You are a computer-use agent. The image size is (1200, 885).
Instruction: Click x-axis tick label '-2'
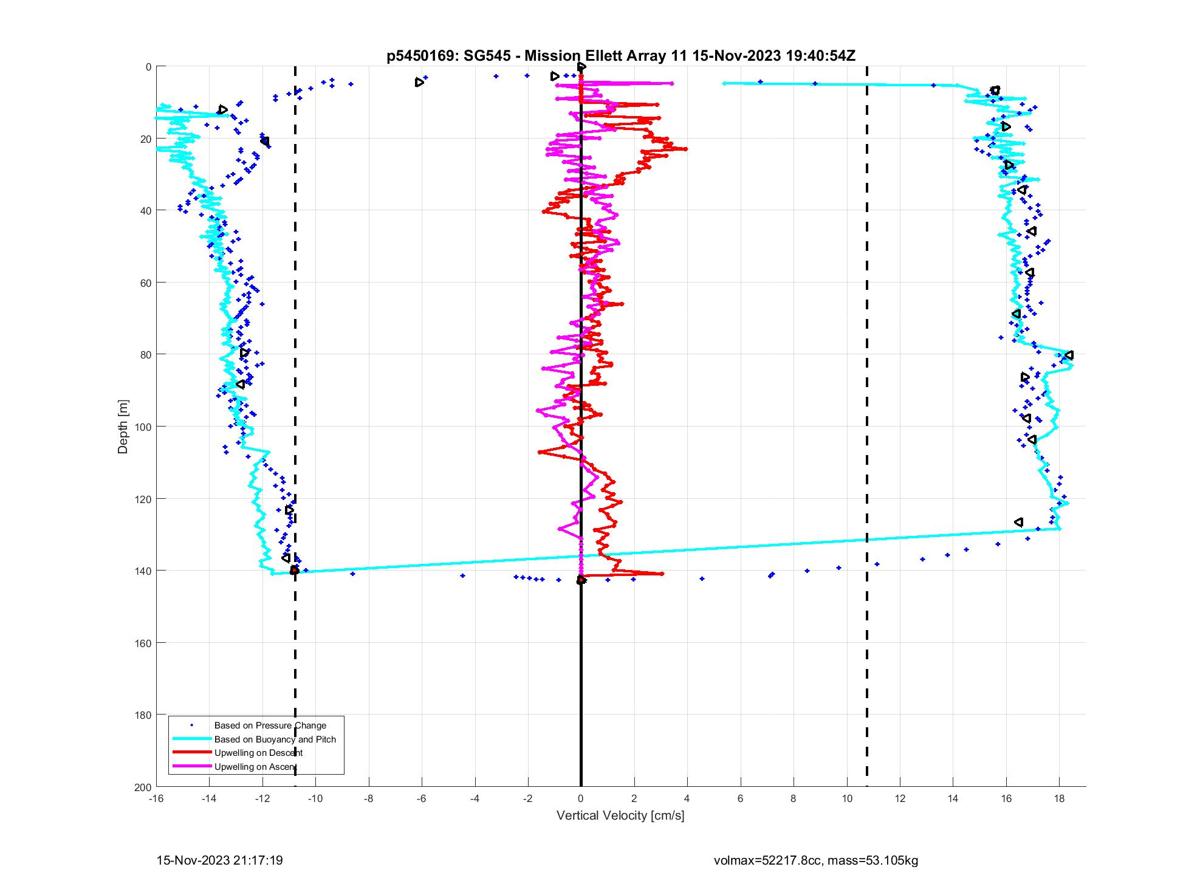point(527,798)
